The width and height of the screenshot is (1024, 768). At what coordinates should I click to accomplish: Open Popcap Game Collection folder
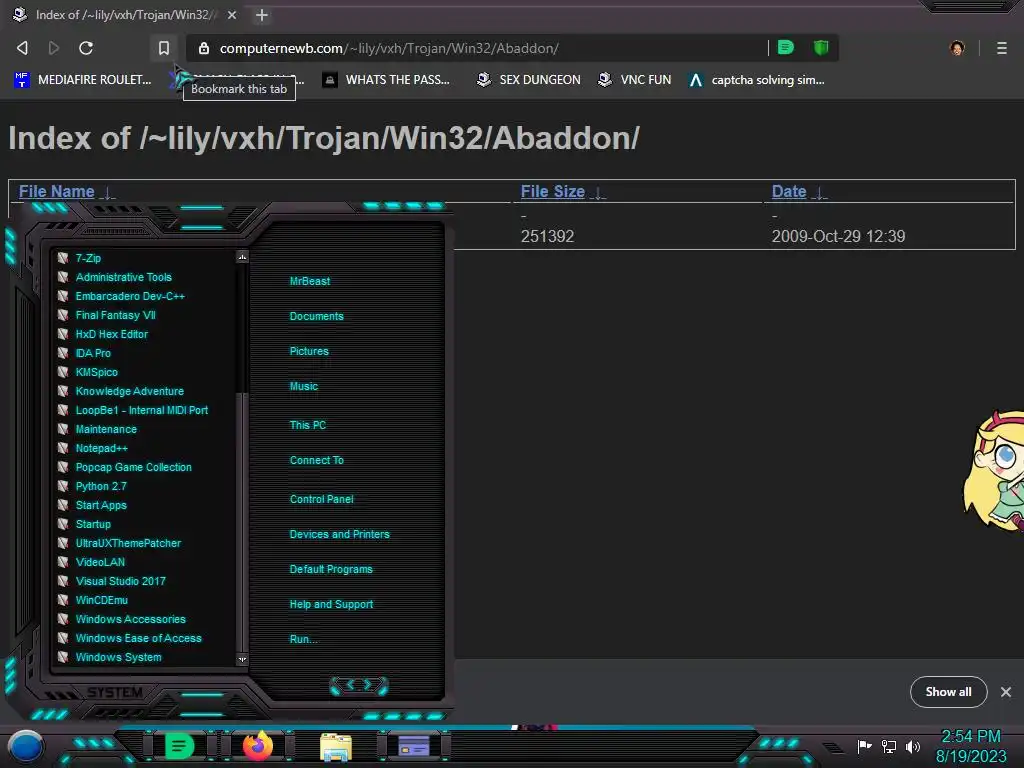point(133,466)
